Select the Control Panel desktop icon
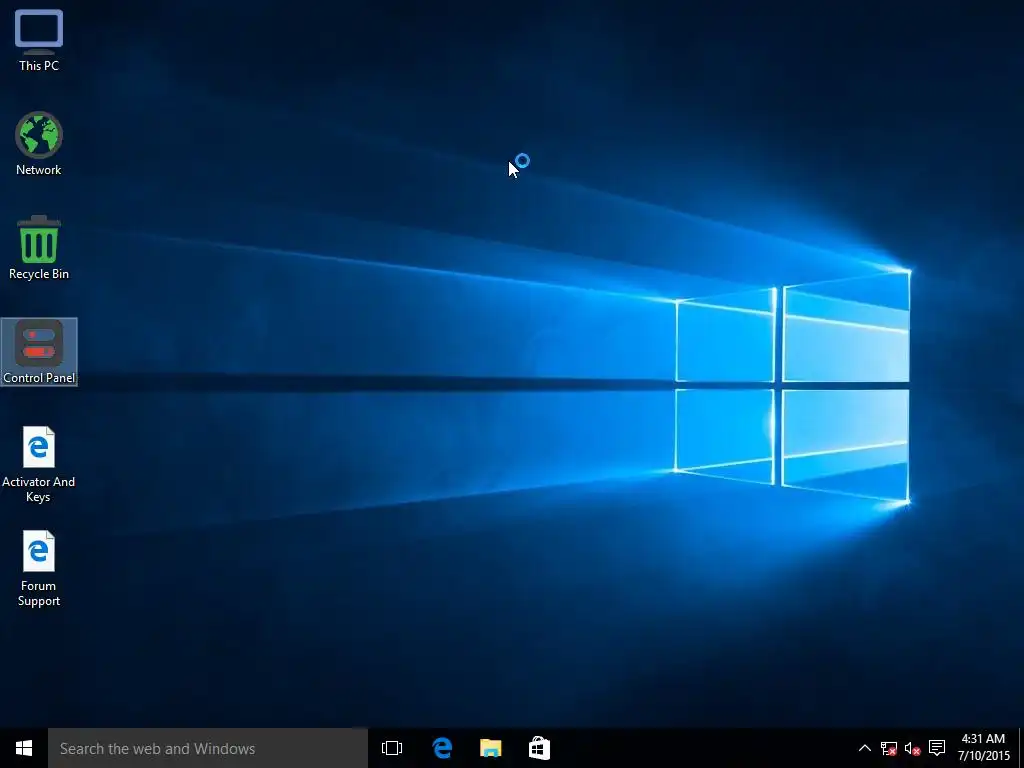 click(39, 351)
